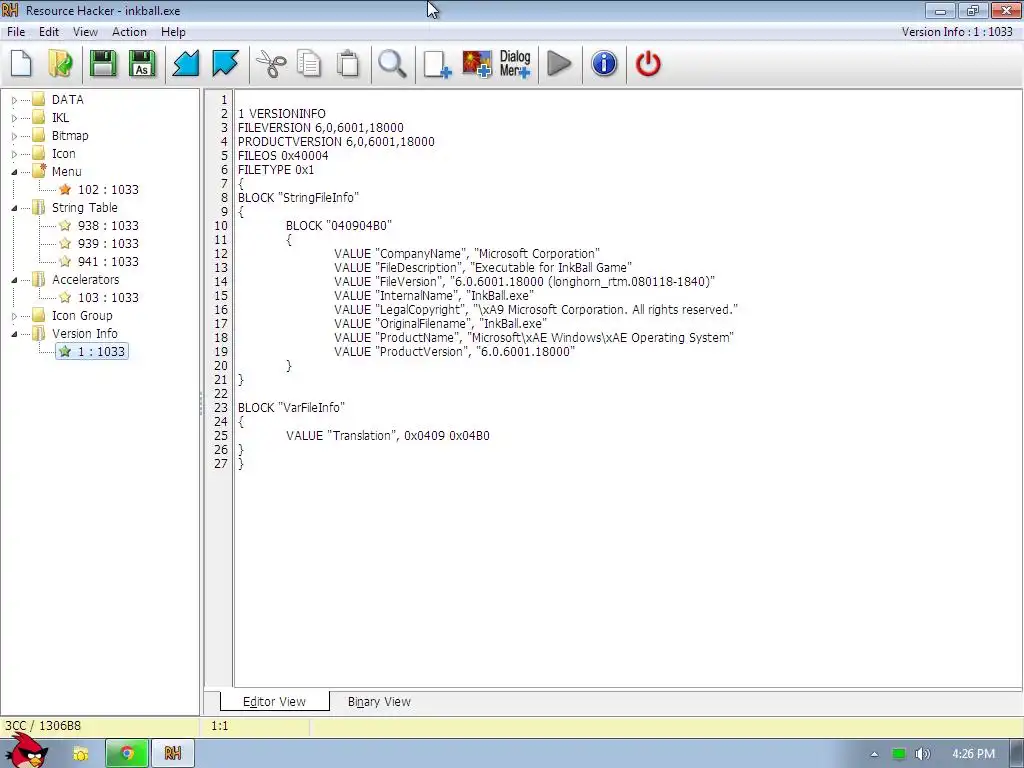Click the Save floppy disk icon
The height and width of the screenshot is (768, 1024).
point(103,64)
